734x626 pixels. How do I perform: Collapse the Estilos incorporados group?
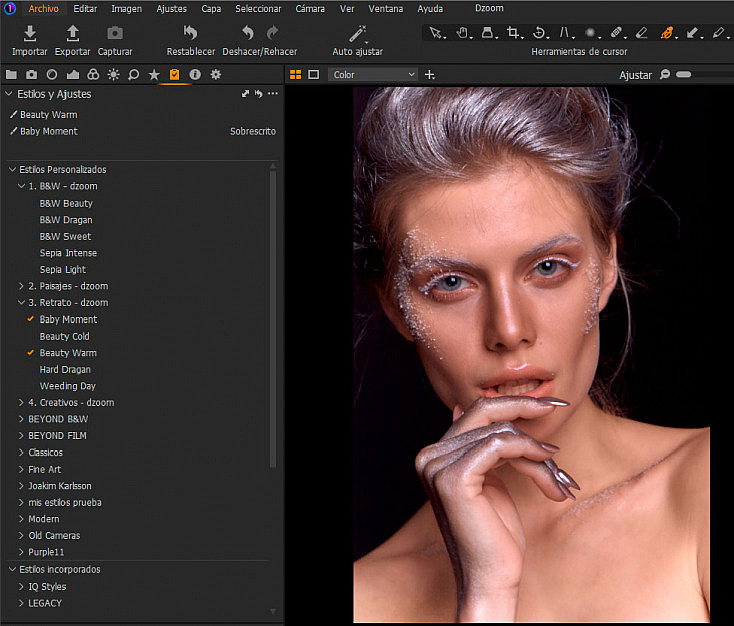(x=12, y=569)
